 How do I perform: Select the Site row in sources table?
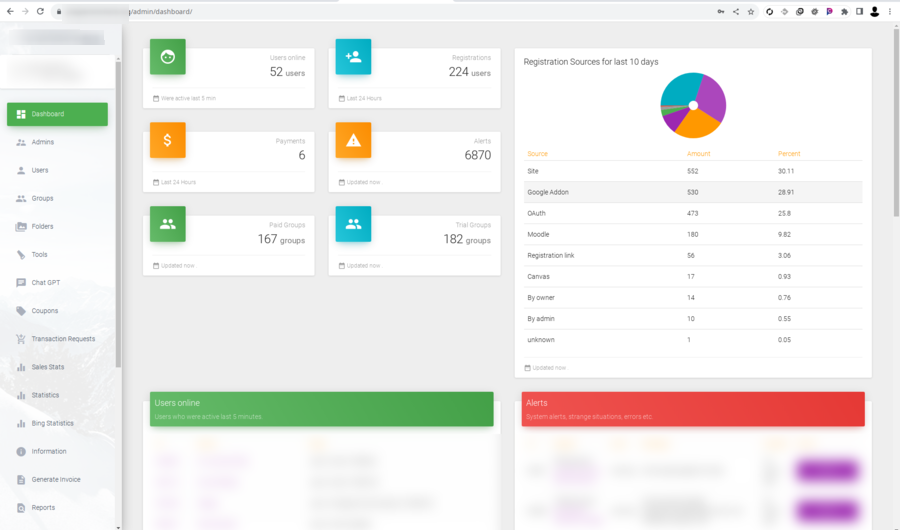[693, 171]
